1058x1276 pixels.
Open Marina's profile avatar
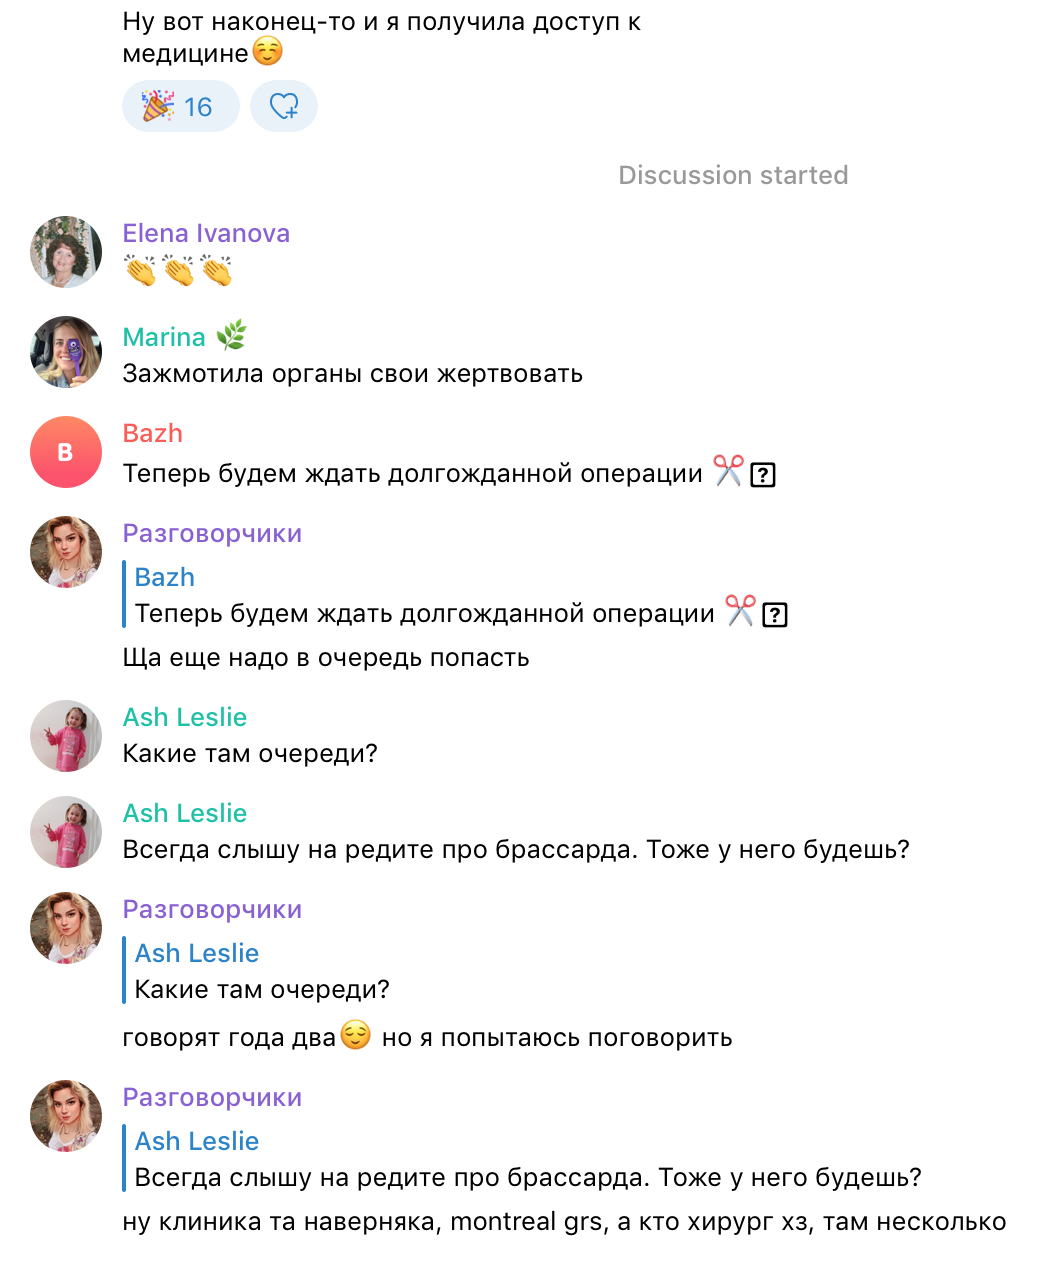pos(66,352)
